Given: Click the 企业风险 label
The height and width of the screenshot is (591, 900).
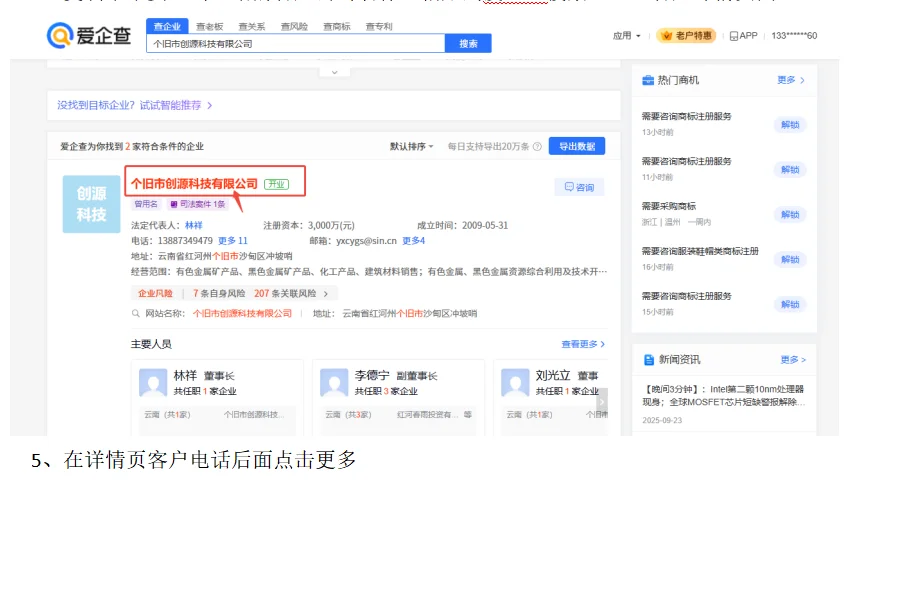Looking at the screenshot, I should (155, 294).
